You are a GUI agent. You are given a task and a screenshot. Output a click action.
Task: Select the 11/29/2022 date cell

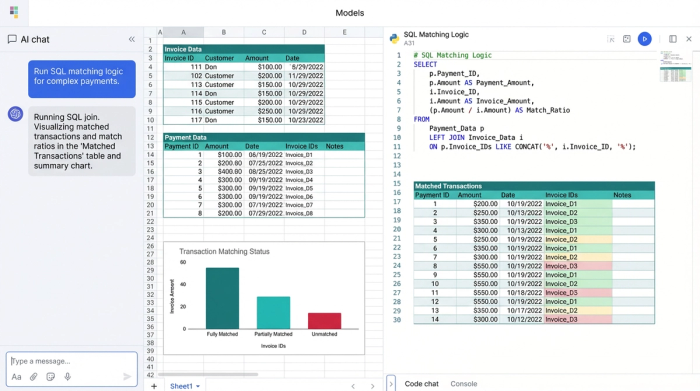pos(304,76)
